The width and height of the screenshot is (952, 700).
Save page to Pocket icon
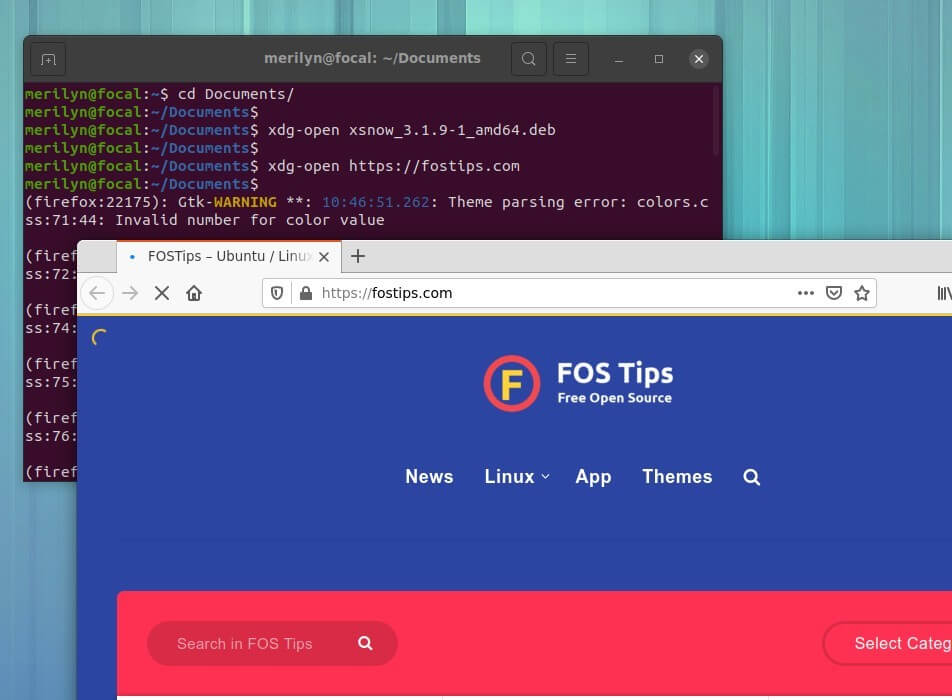tap(834, 293)
